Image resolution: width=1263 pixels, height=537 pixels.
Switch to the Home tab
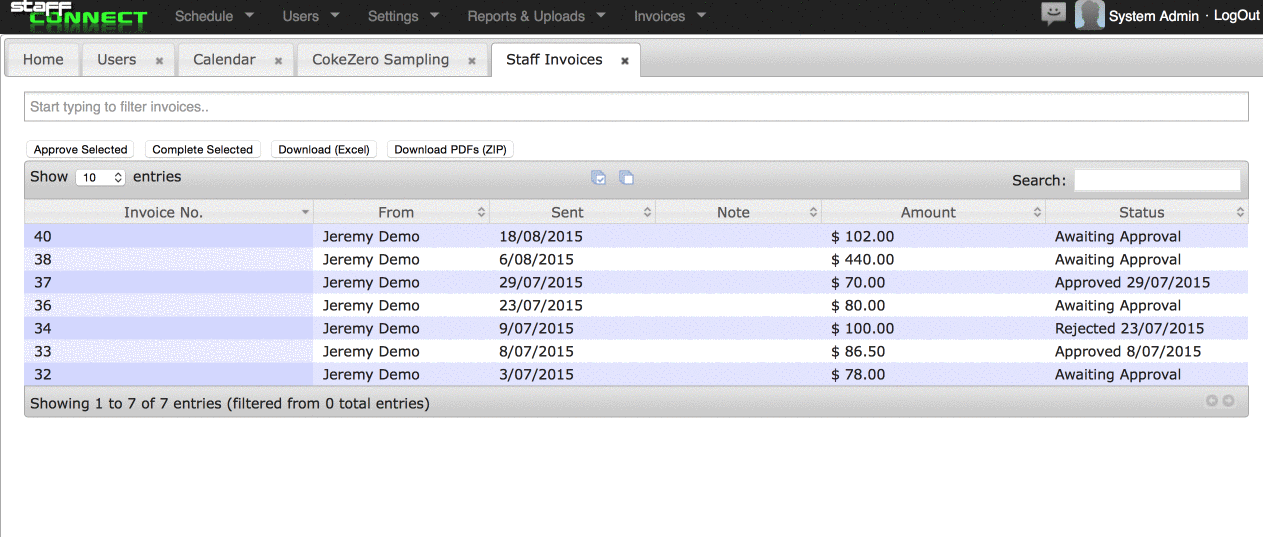pos(43,60)
